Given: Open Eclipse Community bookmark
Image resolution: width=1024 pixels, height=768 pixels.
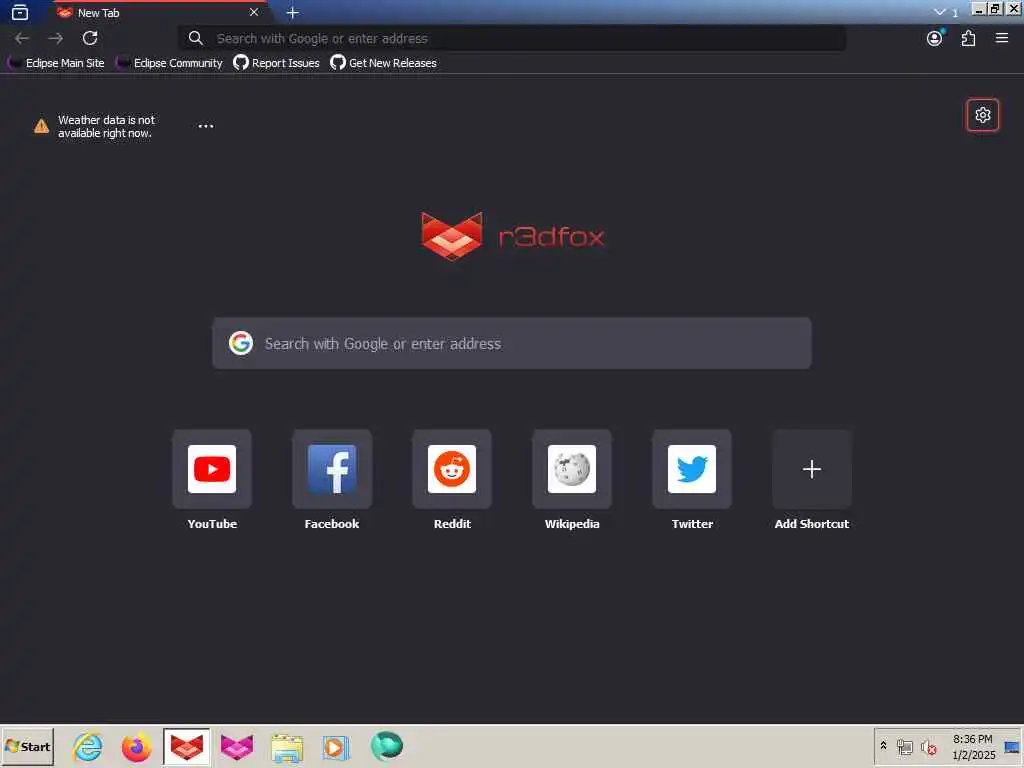Looking at the screenshot, I should point(169,63).
